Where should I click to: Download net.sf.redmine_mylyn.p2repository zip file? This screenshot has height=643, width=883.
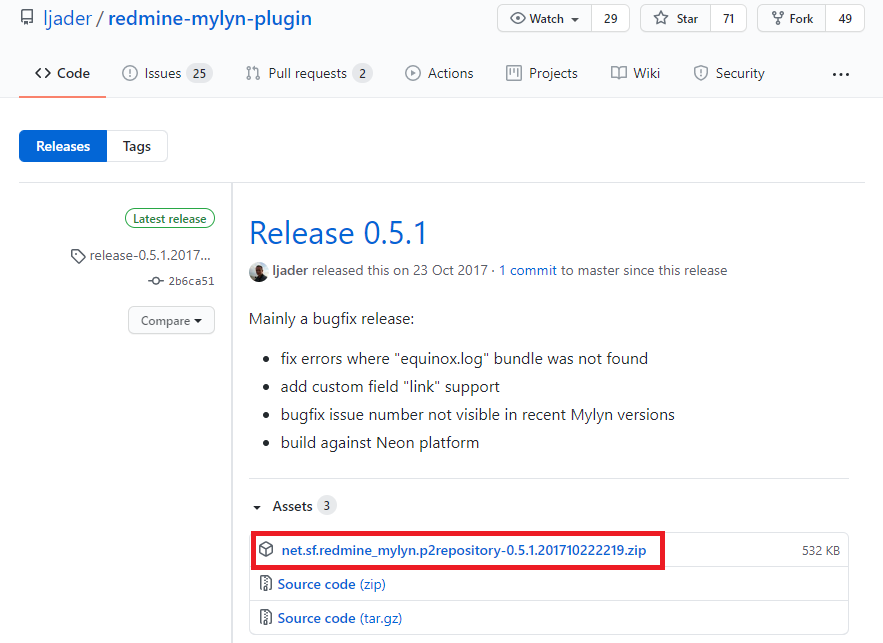coord(463,550)
